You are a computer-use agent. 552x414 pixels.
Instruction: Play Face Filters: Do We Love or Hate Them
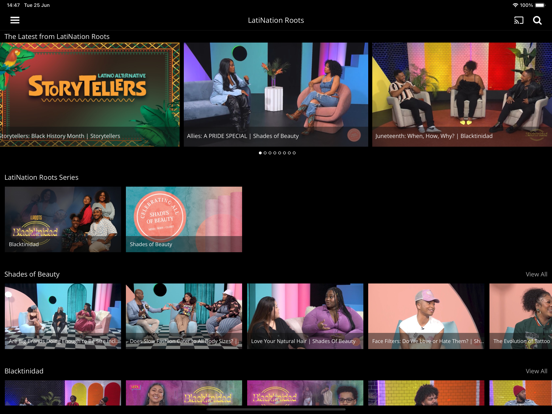(426, 316)
